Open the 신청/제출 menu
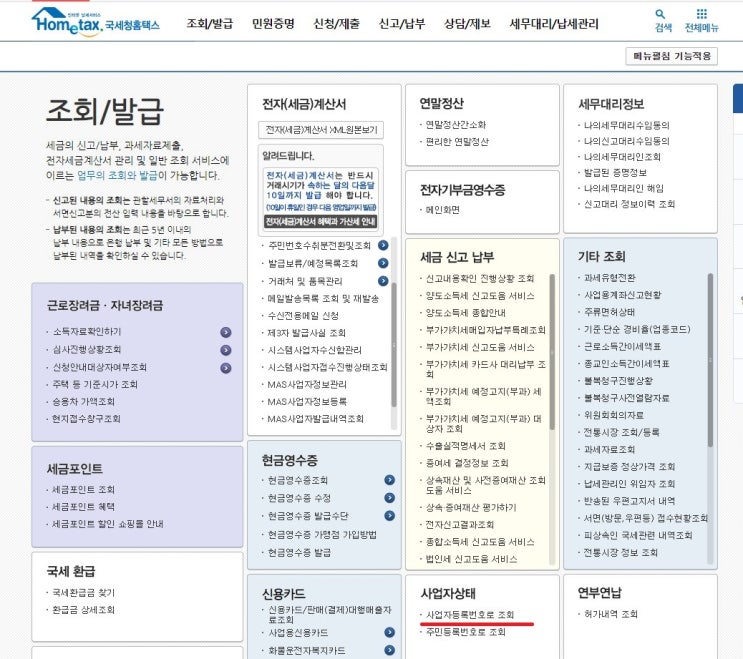743x659 pixels. (x=336, y=24)
